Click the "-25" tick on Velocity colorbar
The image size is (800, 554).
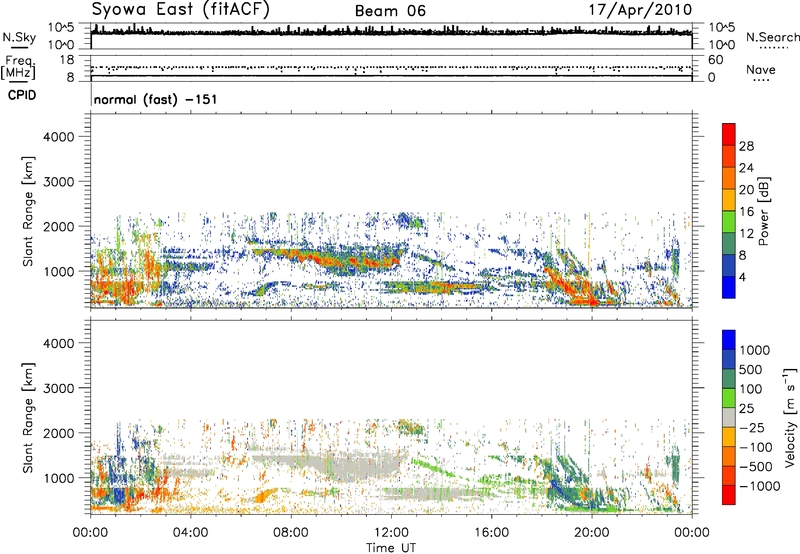751,427
